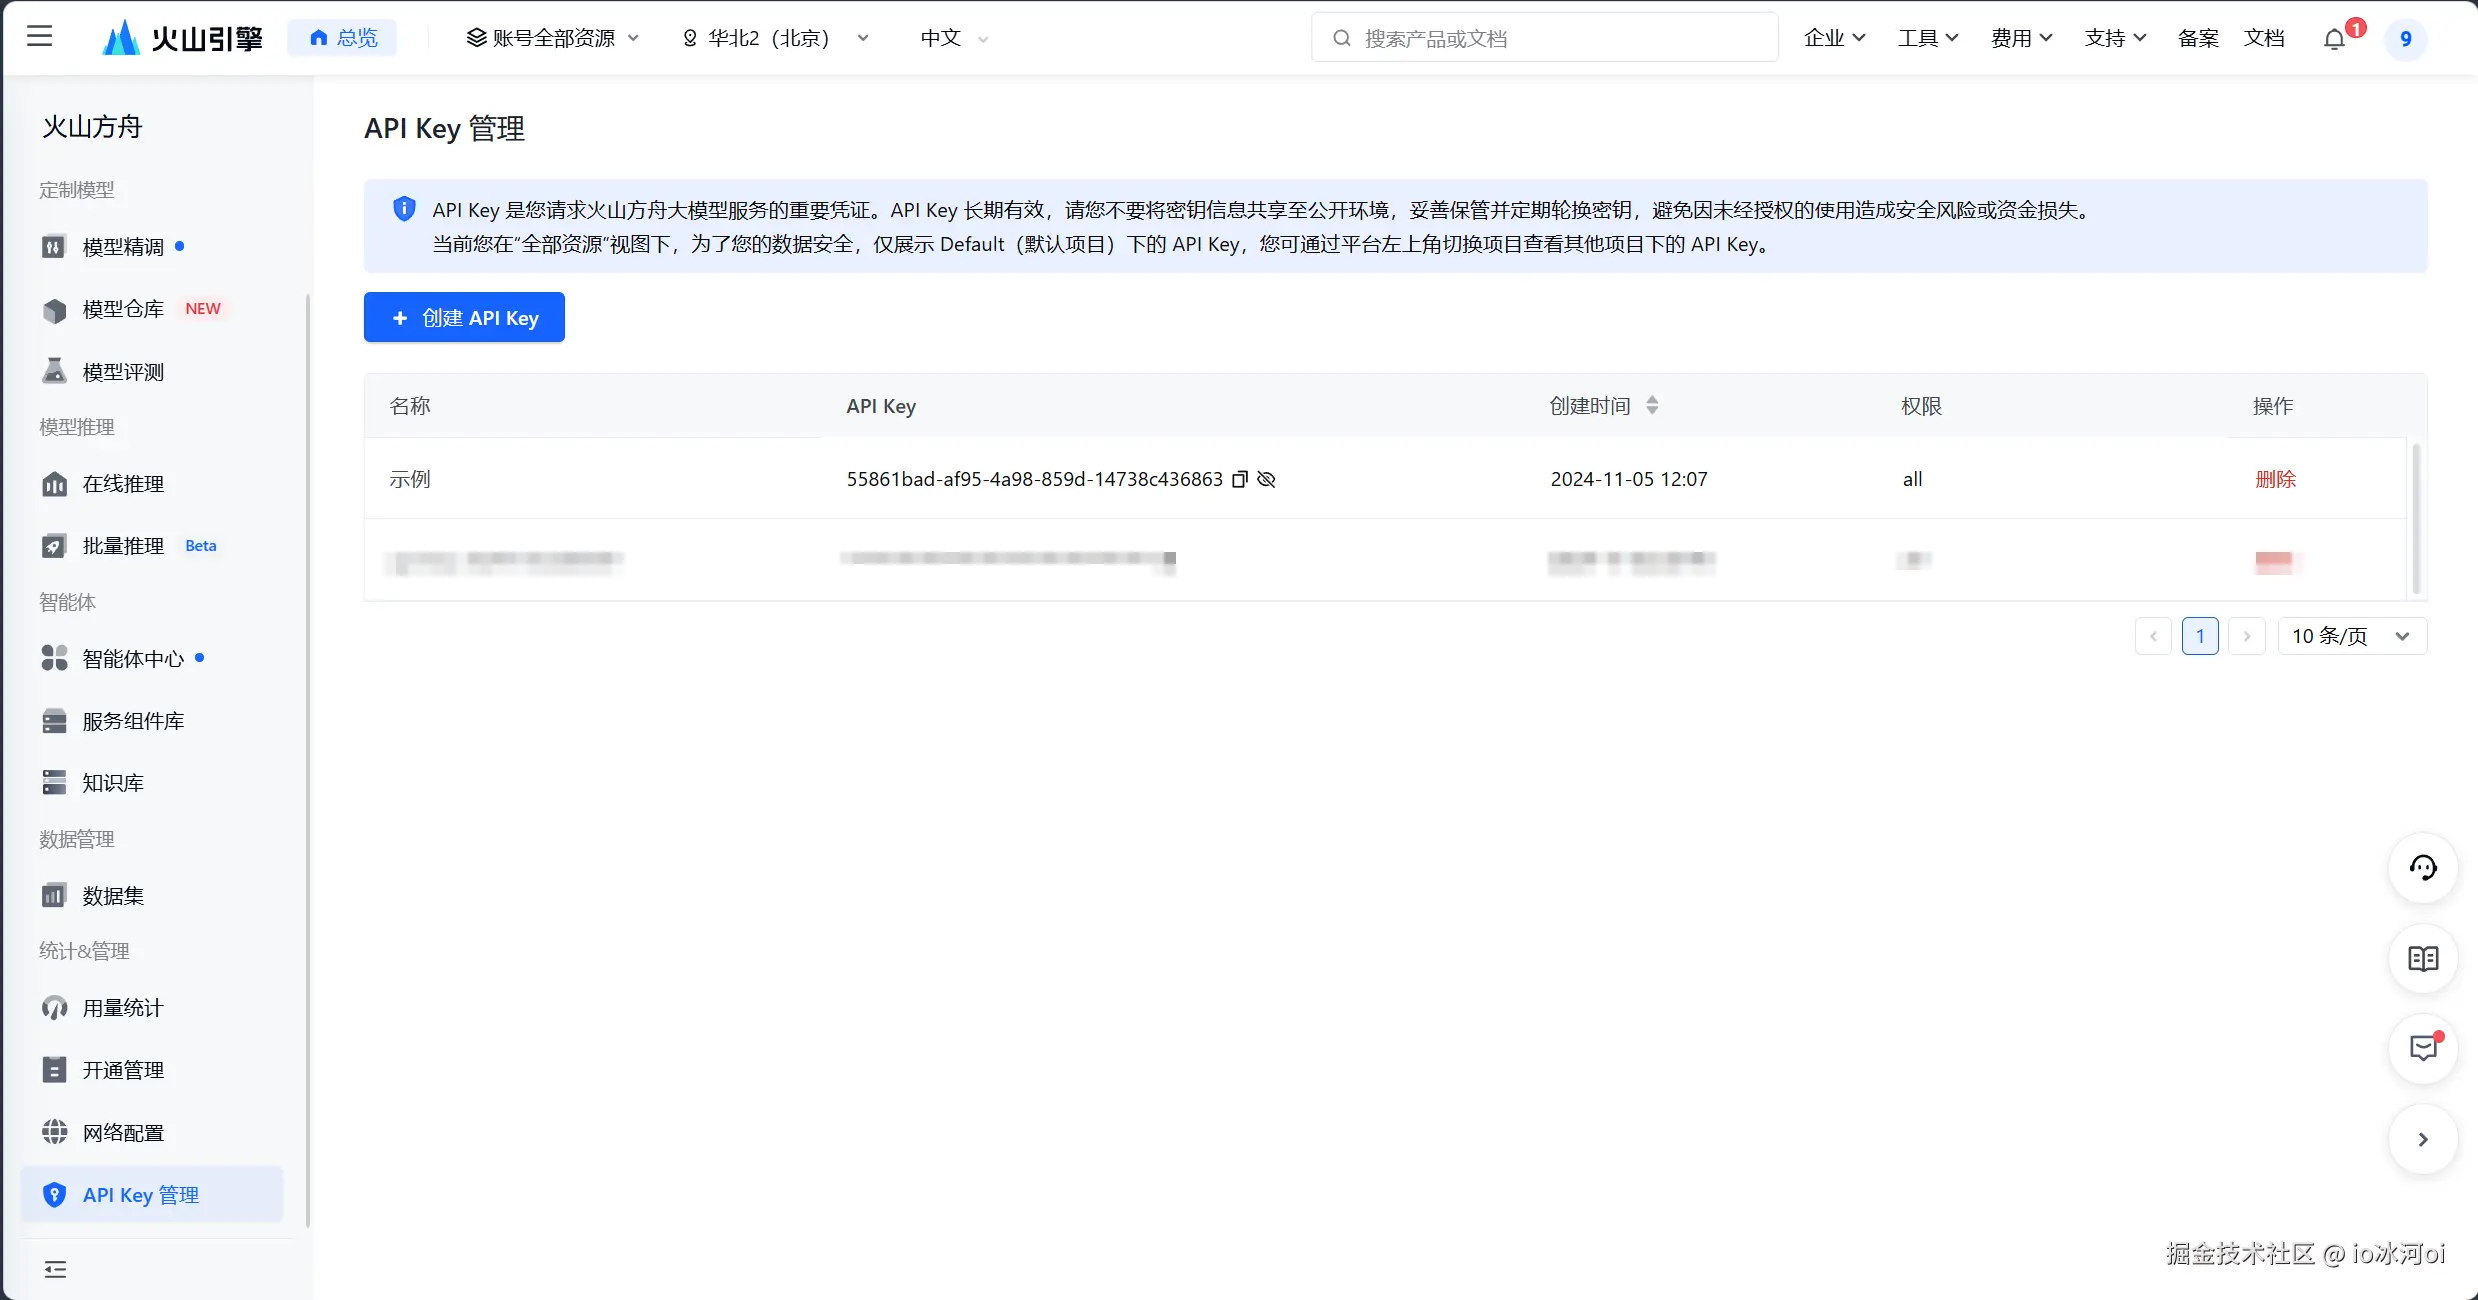Open the notification bell

(2334, 39)
